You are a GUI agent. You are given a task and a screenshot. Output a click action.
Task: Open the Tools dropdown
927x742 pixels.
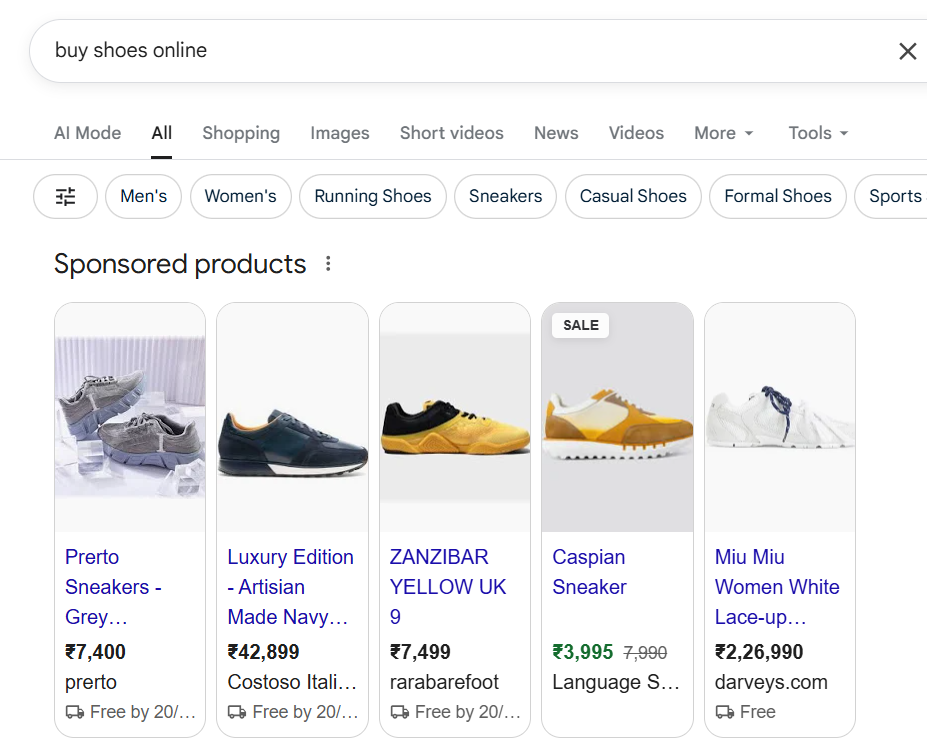point(817,132)
